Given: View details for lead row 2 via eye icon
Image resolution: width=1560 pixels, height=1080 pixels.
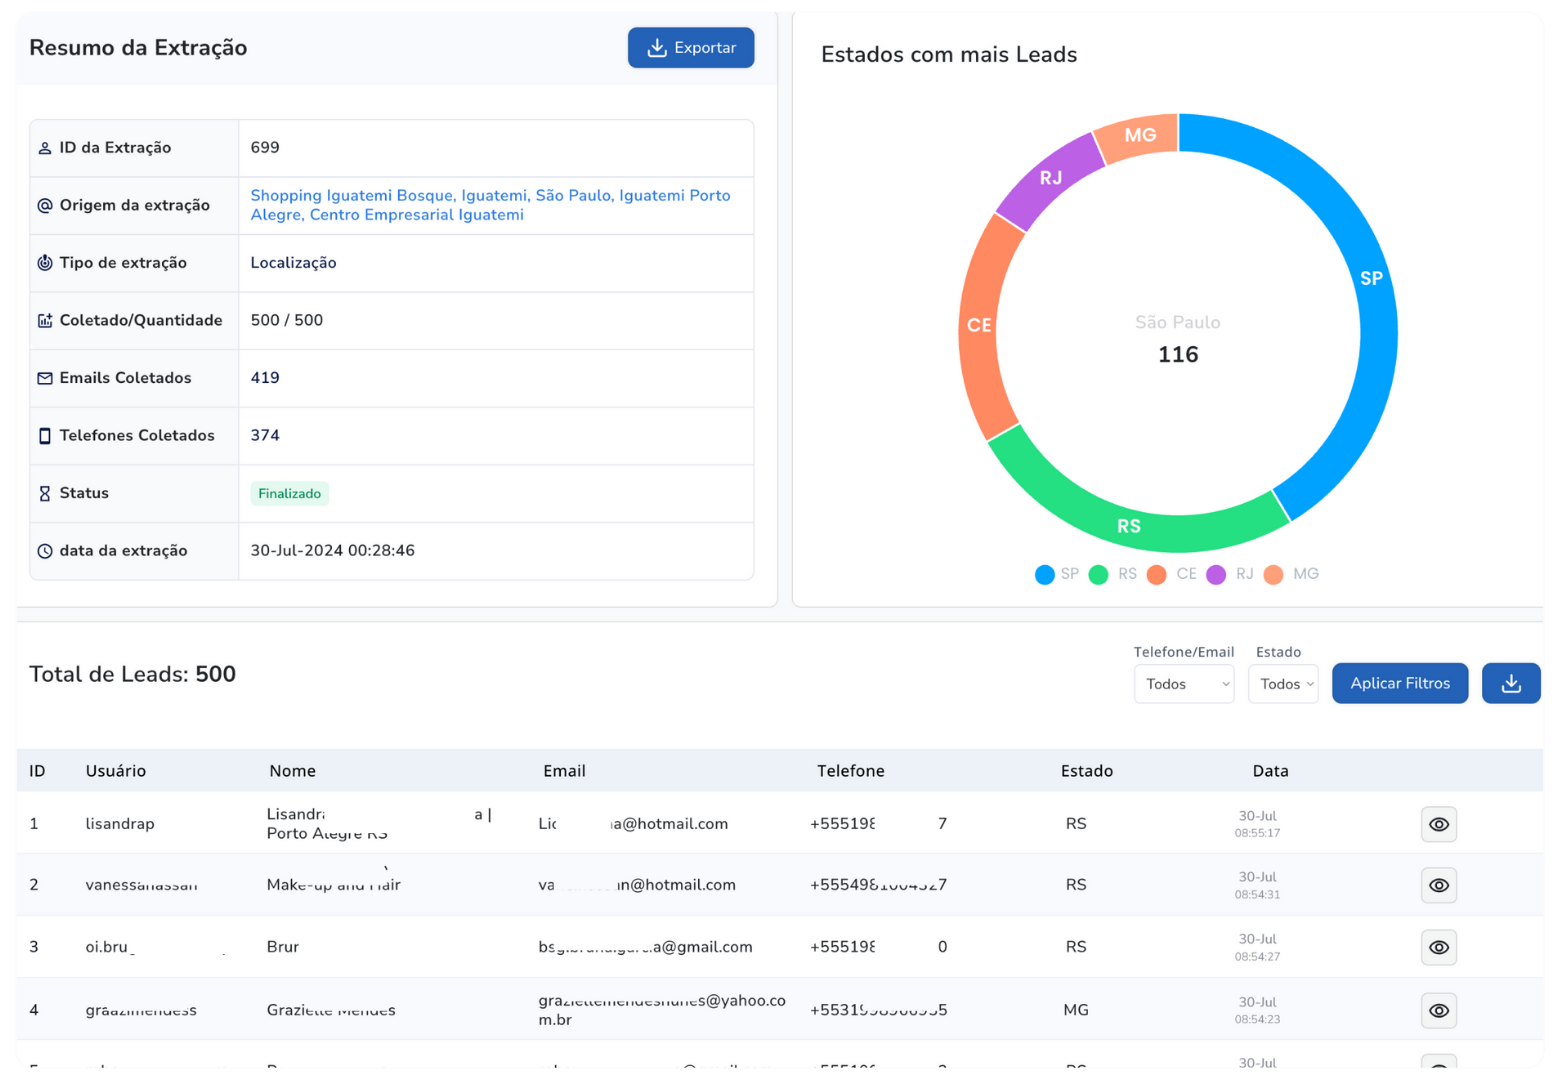Looking at the screenshot, I should (1439, 886).
